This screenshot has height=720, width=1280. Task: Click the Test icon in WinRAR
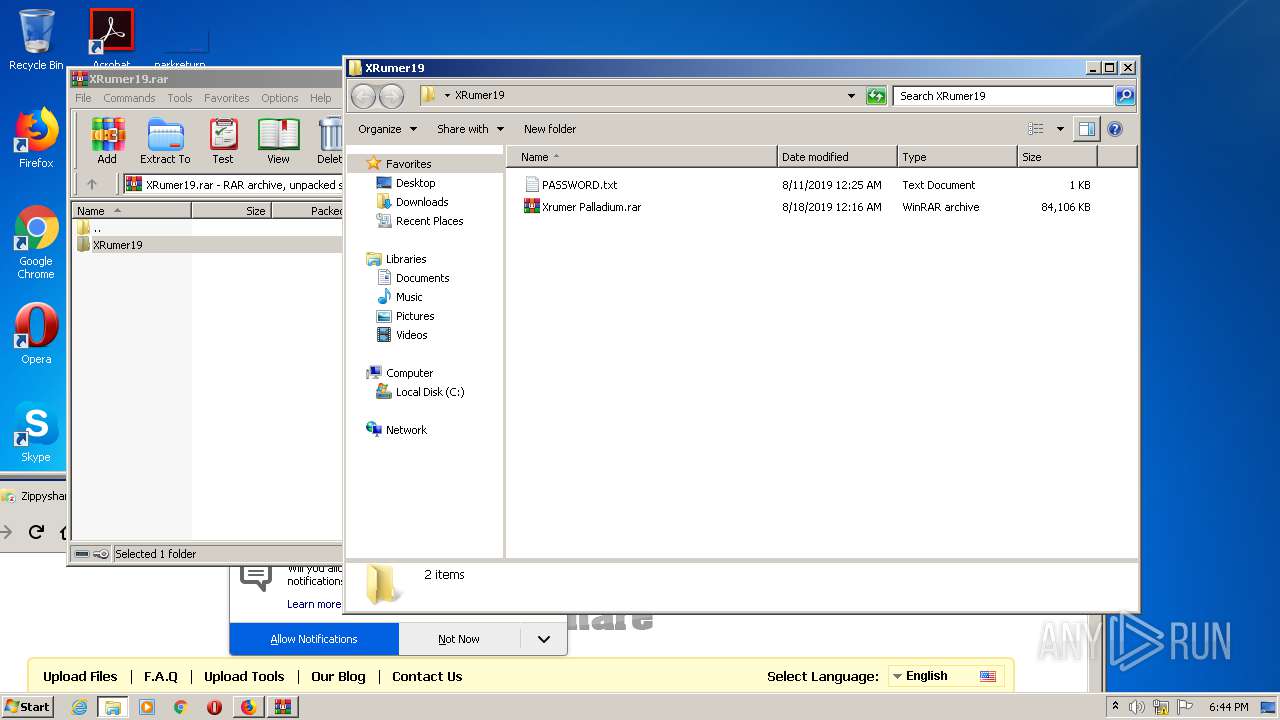[x=223, y=140]
